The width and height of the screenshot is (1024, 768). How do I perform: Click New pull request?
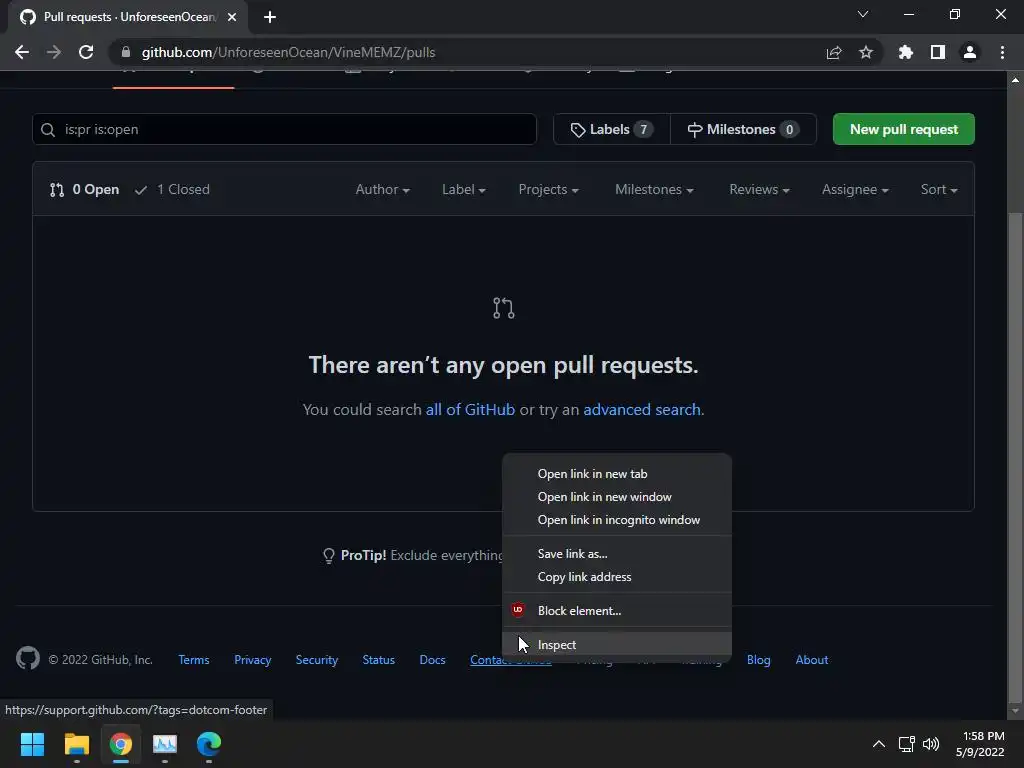904,129
